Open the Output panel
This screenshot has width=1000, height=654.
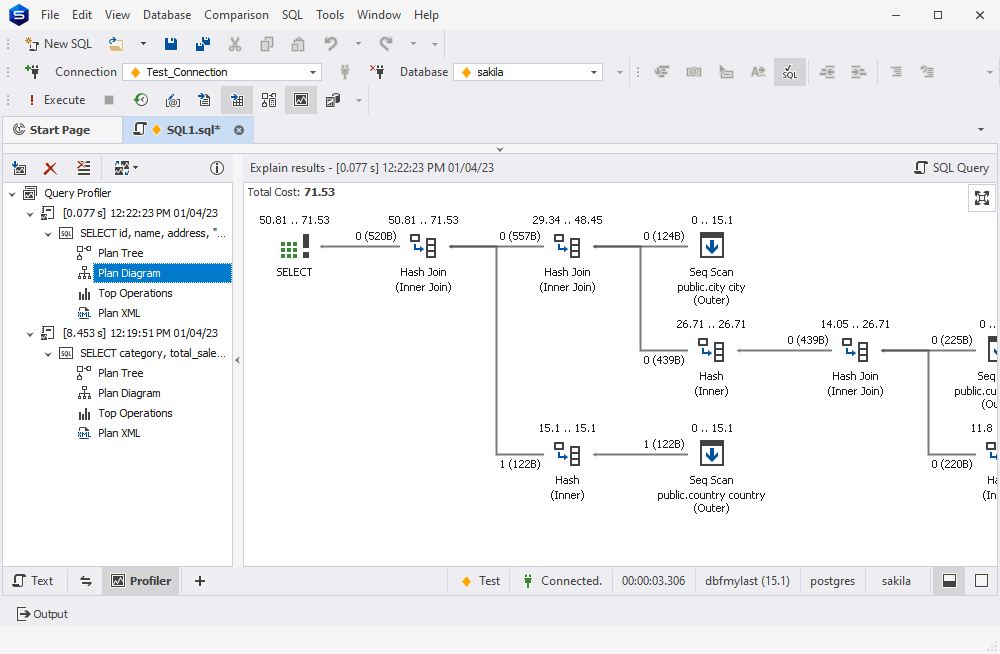coord(42,614)
